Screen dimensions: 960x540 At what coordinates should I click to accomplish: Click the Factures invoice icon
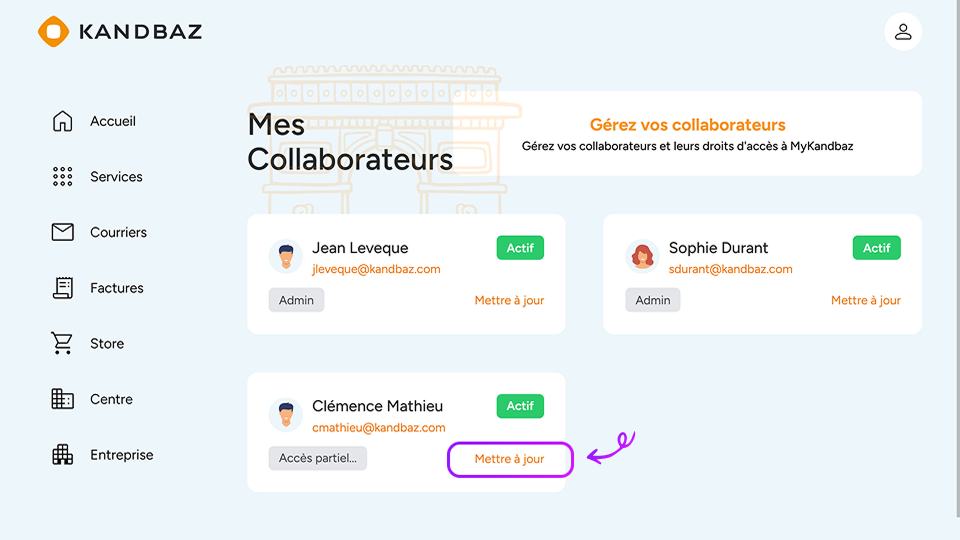(x=62, y=288)
